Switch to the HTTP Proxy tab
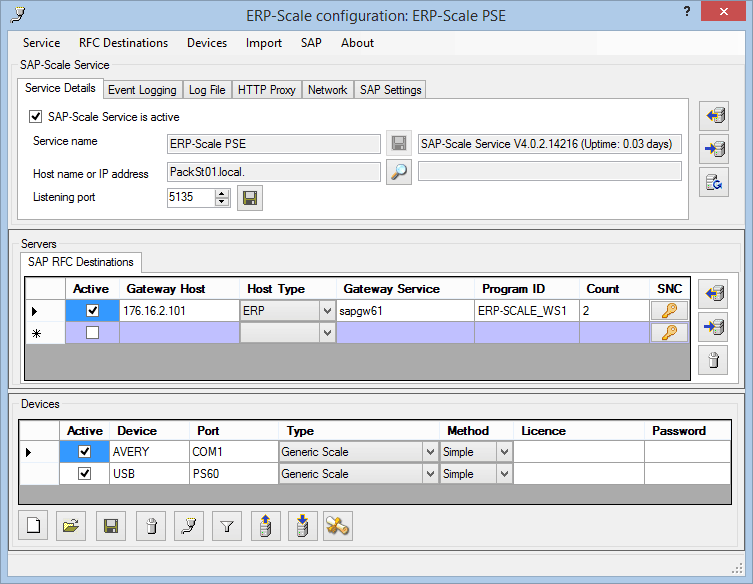The image size is (753, 584). (x=267, y=90)
